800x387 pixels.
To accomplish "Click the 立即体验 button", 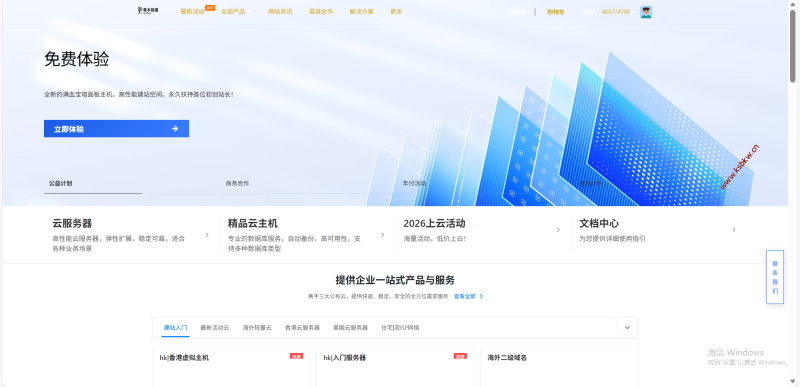I will pos(116,128).
